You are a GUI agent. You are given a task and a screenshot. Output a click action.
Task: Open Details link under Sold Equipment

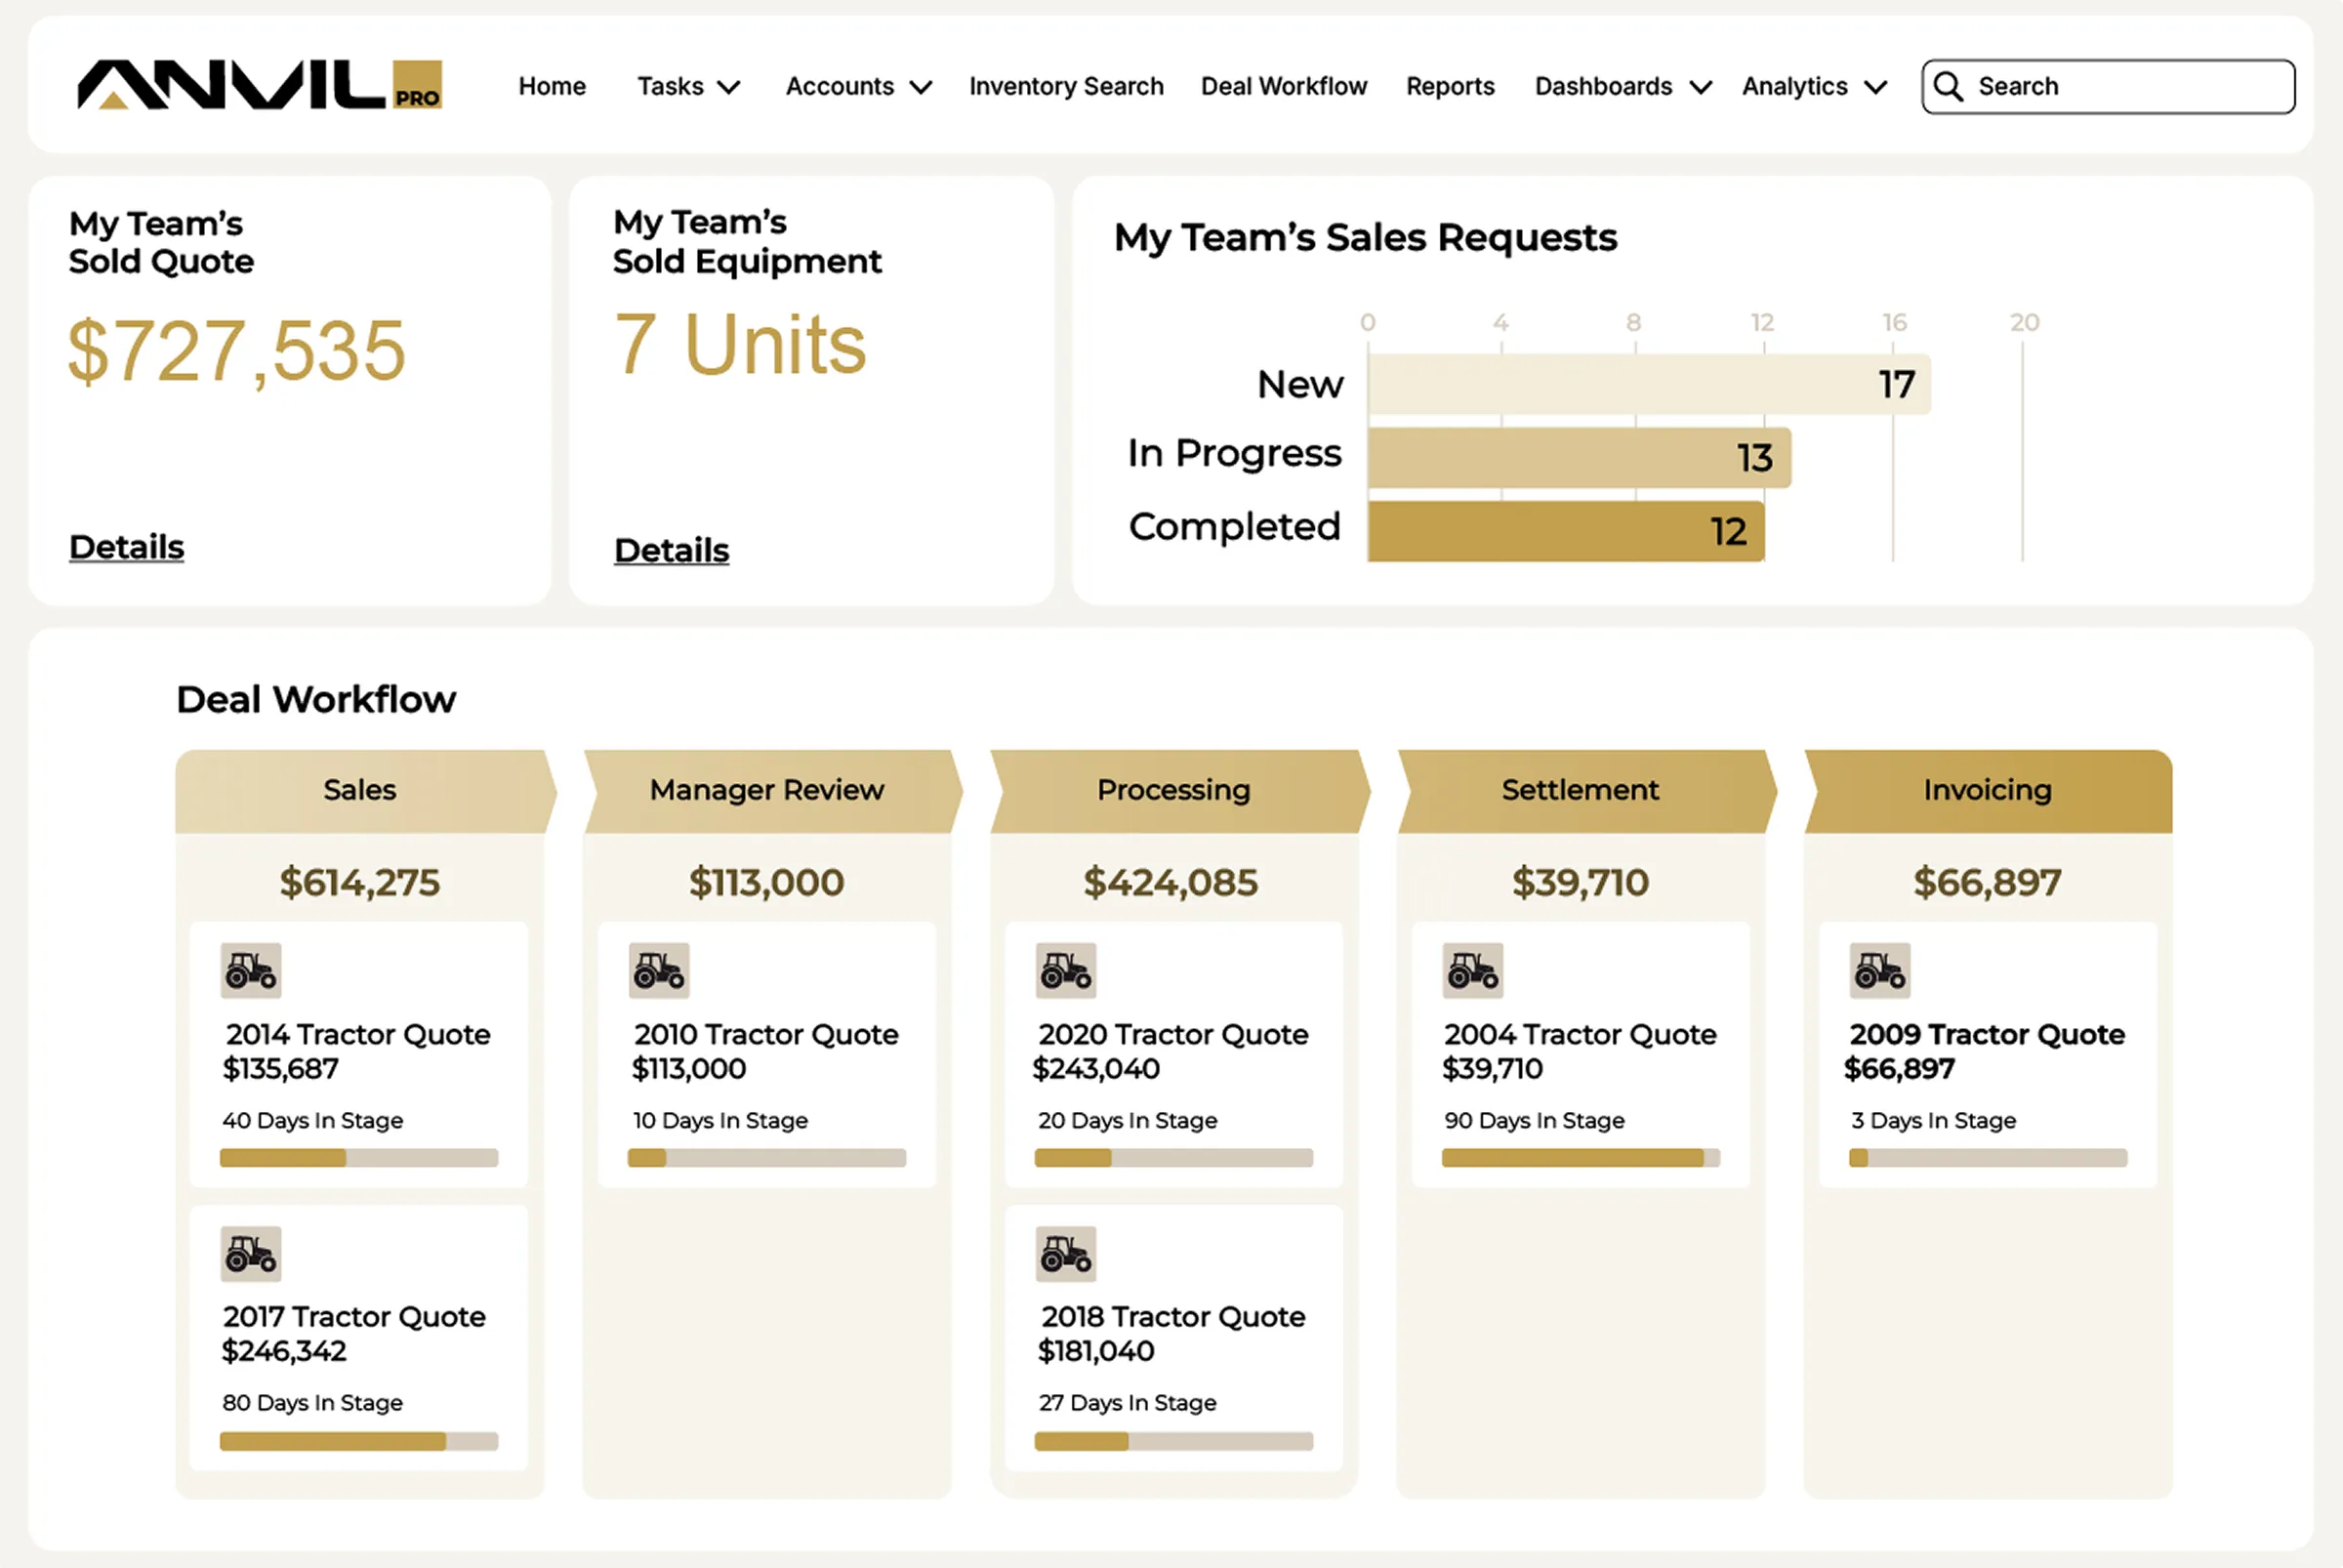(x=672, y=550)
